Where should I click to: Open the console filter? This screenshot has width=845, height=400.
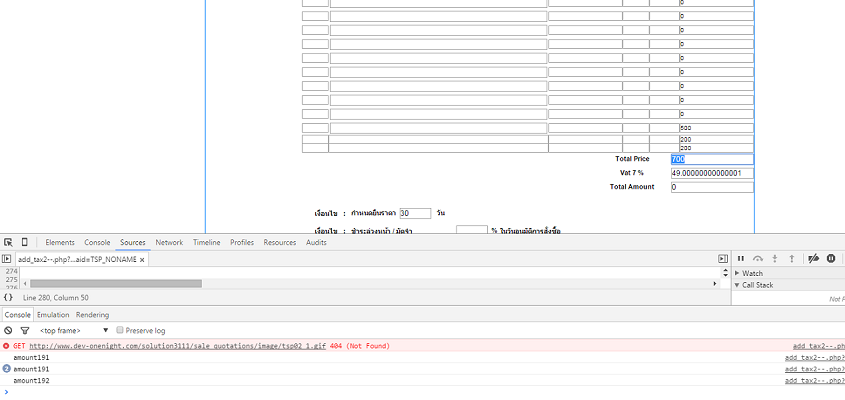point(25,330)
